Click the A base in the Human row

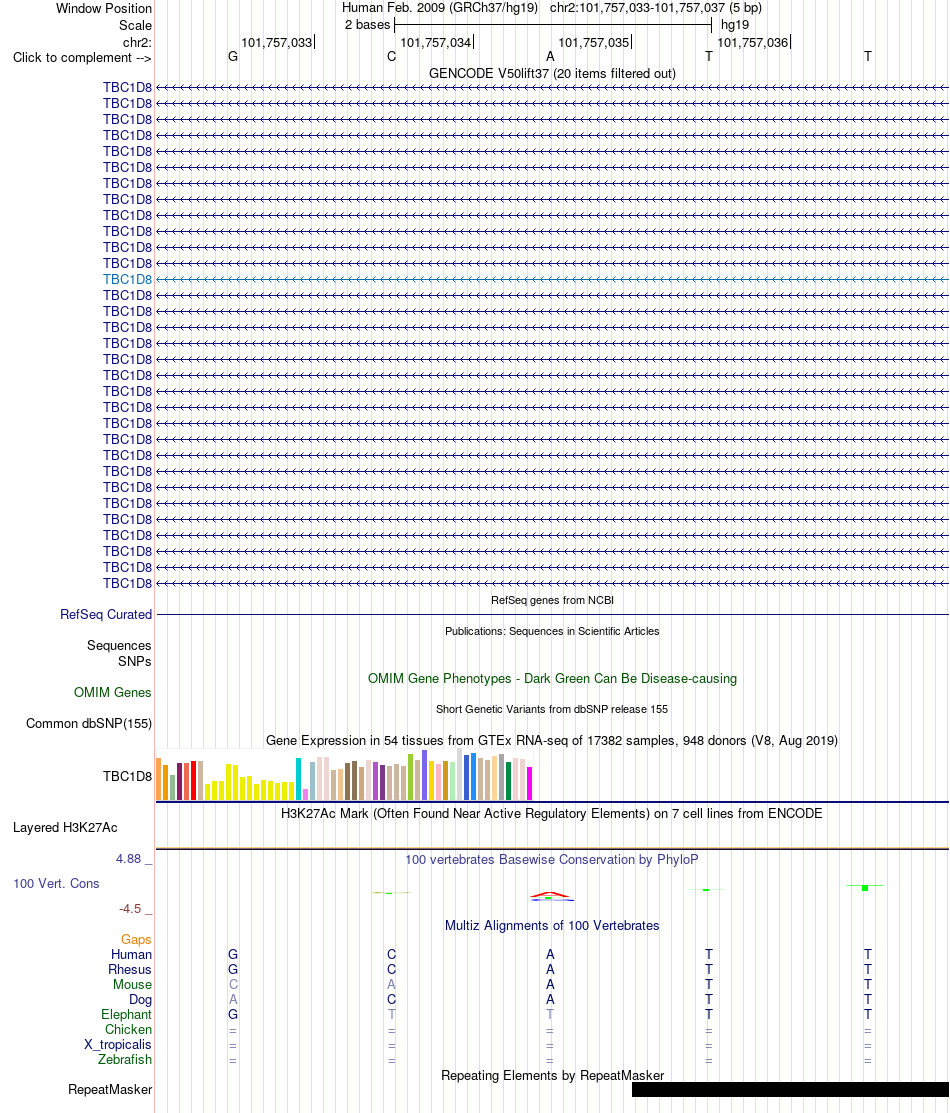(550, 955)
